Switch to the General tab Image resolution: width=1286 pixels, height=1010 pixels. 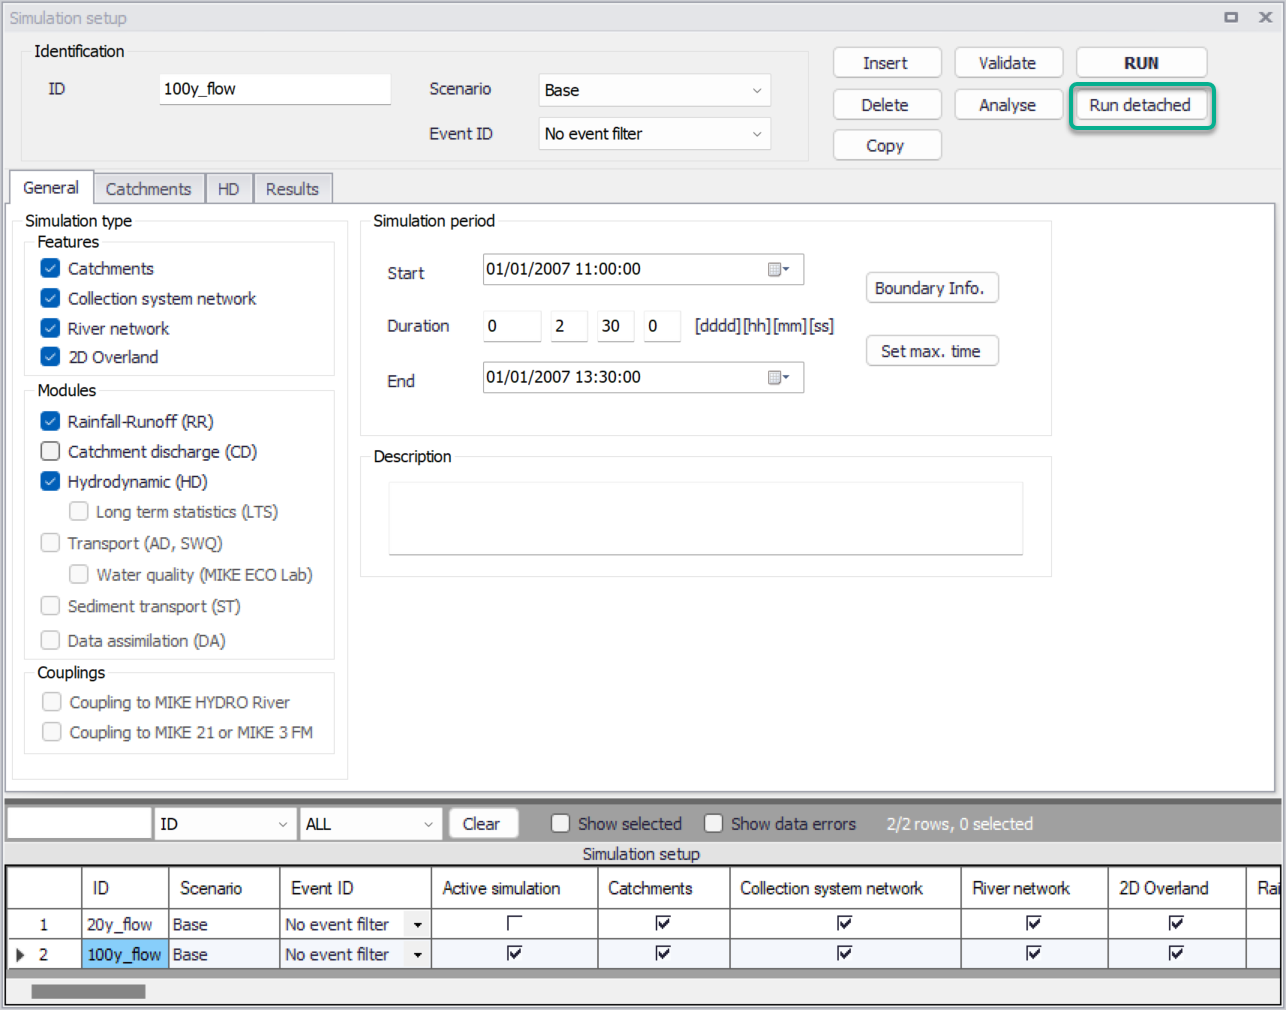pos(51,187)
